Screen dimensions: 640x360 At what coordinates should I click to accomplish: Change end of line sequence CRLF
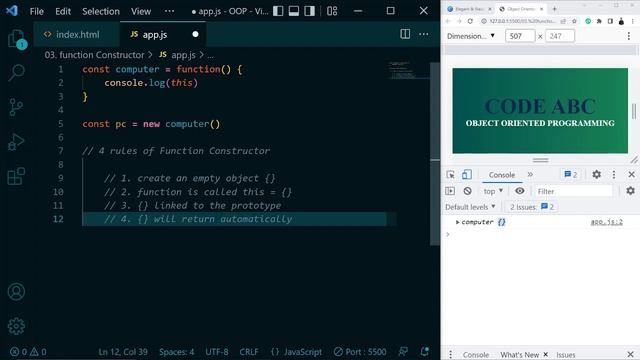pos(249,351)
